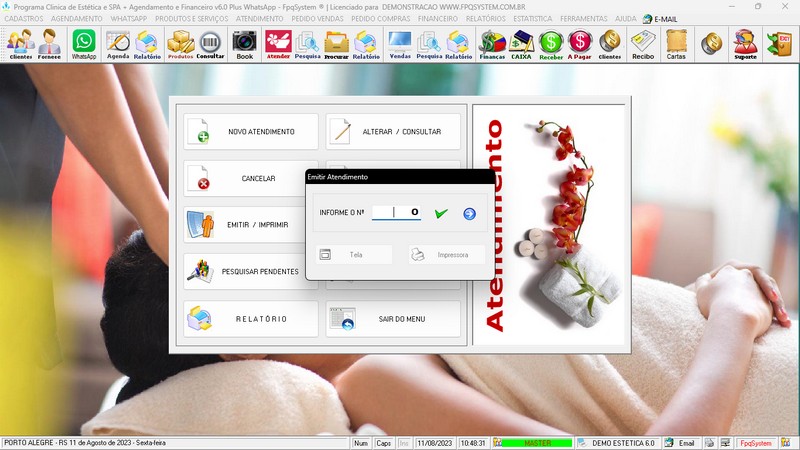The image size is (800, 450).
Task: Open the PRODUTOS E SERVIÇOS menu
Action: [192, 18]
